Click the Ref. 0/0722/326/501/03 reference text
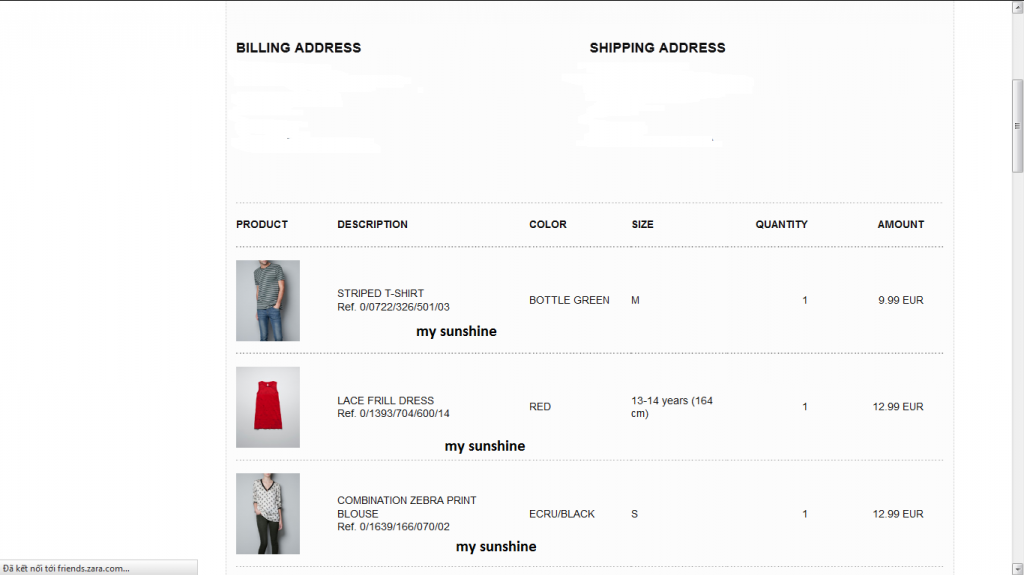1024x575 pixels. click(394, 307)
